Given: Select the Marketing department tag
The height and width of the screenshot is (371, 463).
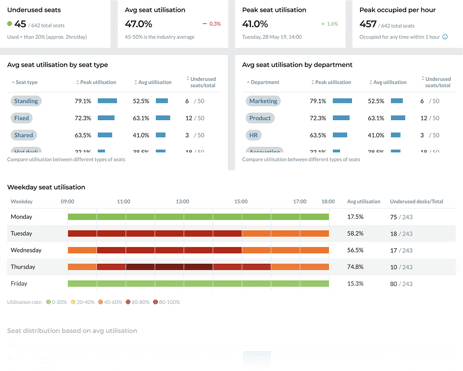Looking at the screenshot, I should [263, 101].
